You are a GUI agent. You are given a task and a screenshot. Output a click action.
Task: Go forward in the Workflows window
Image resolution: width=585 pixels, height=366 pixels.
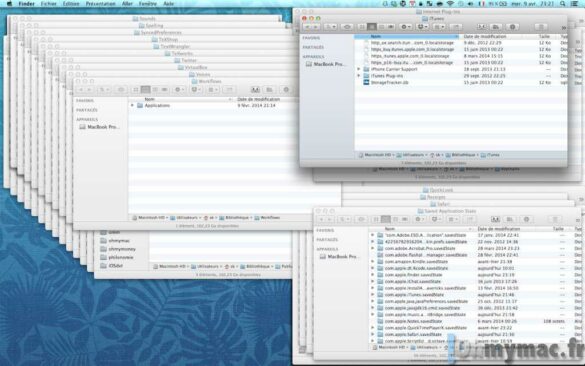(x=90, y=90)
